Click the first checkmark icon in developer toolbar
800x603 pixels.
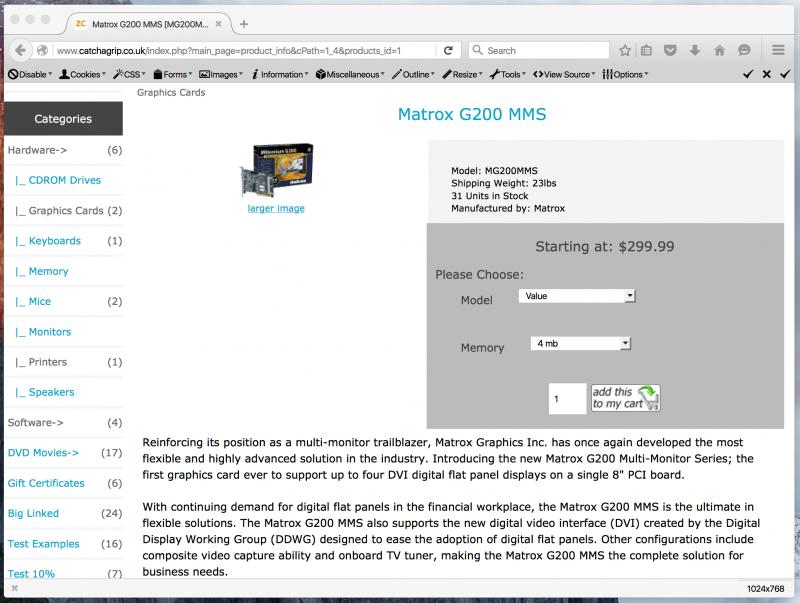[748, 74]
